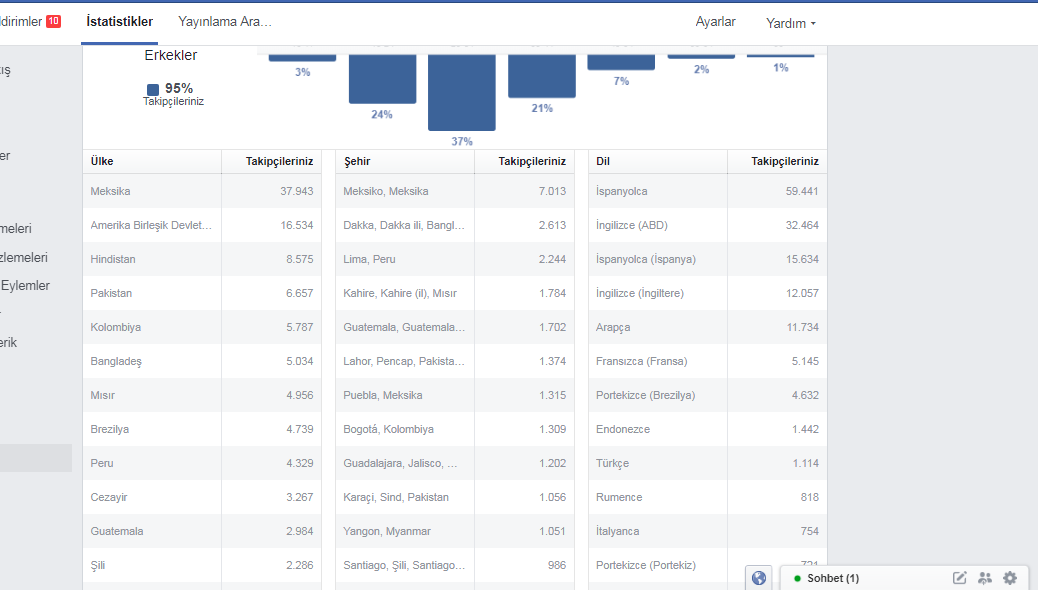1038x590 pixels.
Task: Click the Pakistan country row
Action: pos(202,293)
